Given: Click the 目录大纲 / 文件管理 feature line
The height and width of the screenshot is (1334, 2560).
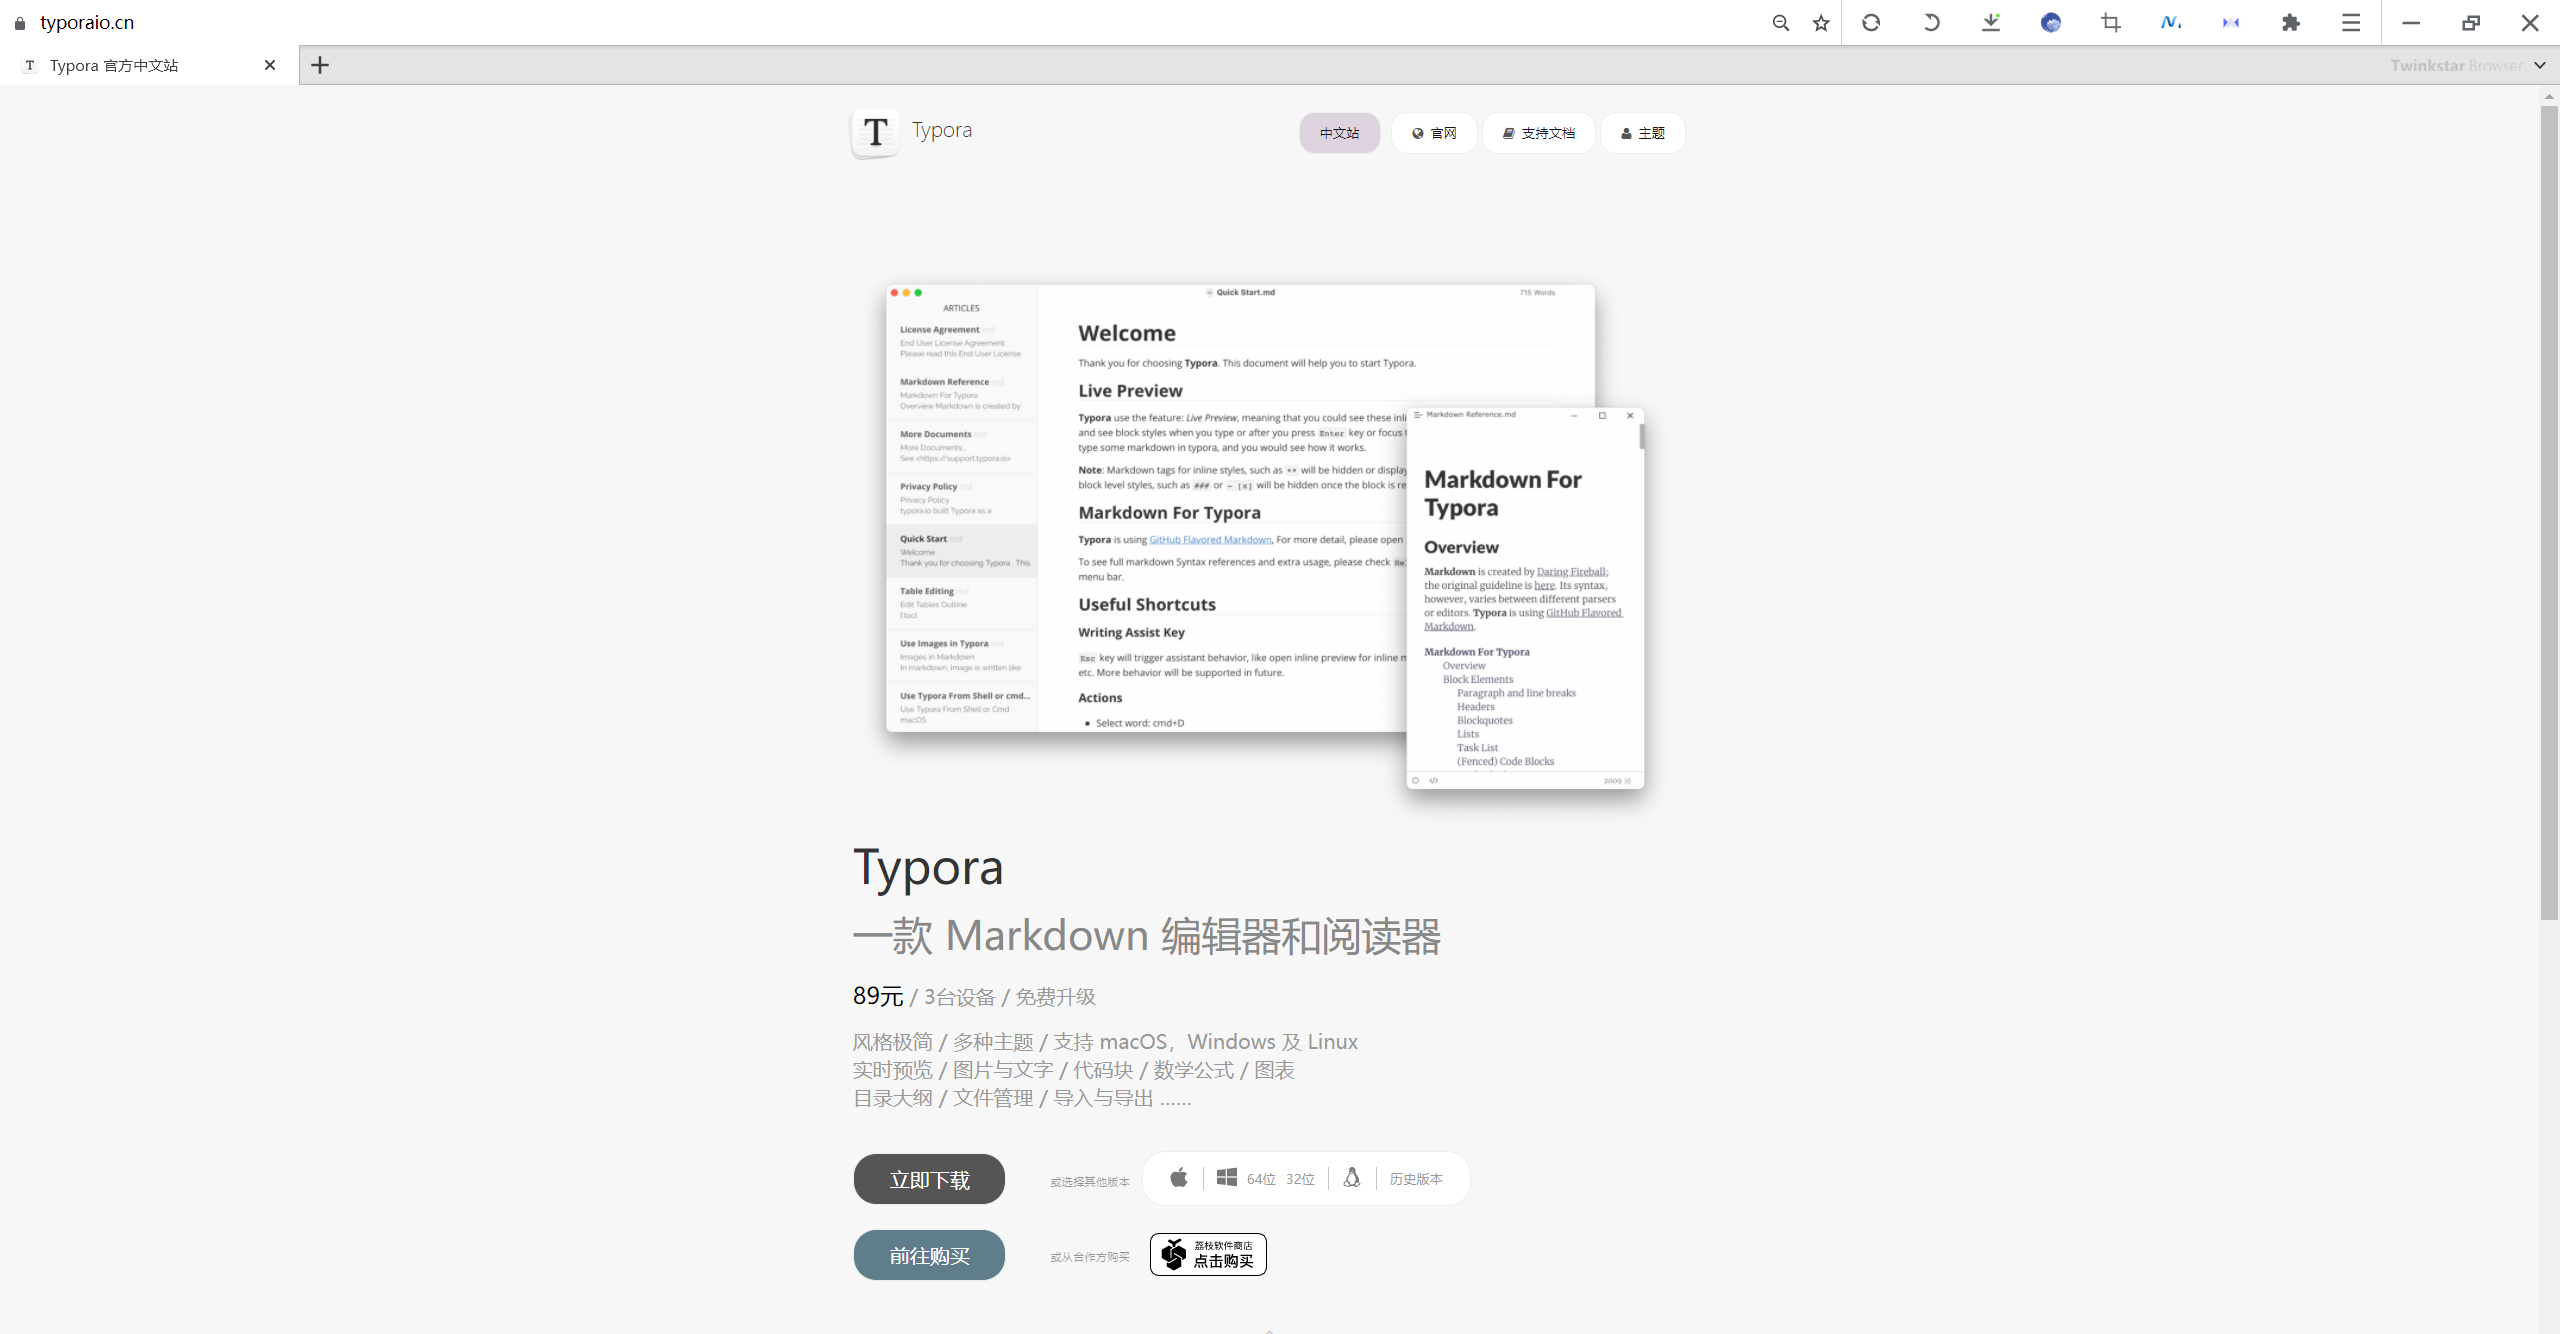Looking at the screenshot, I should [x=1022, y=1098].
